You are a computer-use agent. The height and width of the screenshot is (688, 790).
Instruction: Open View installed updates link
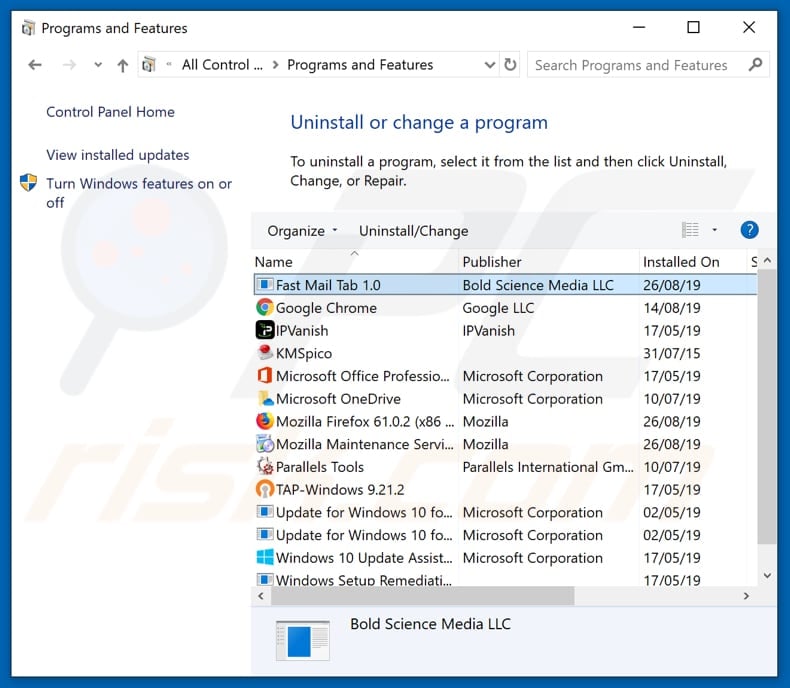pos(117,155)
